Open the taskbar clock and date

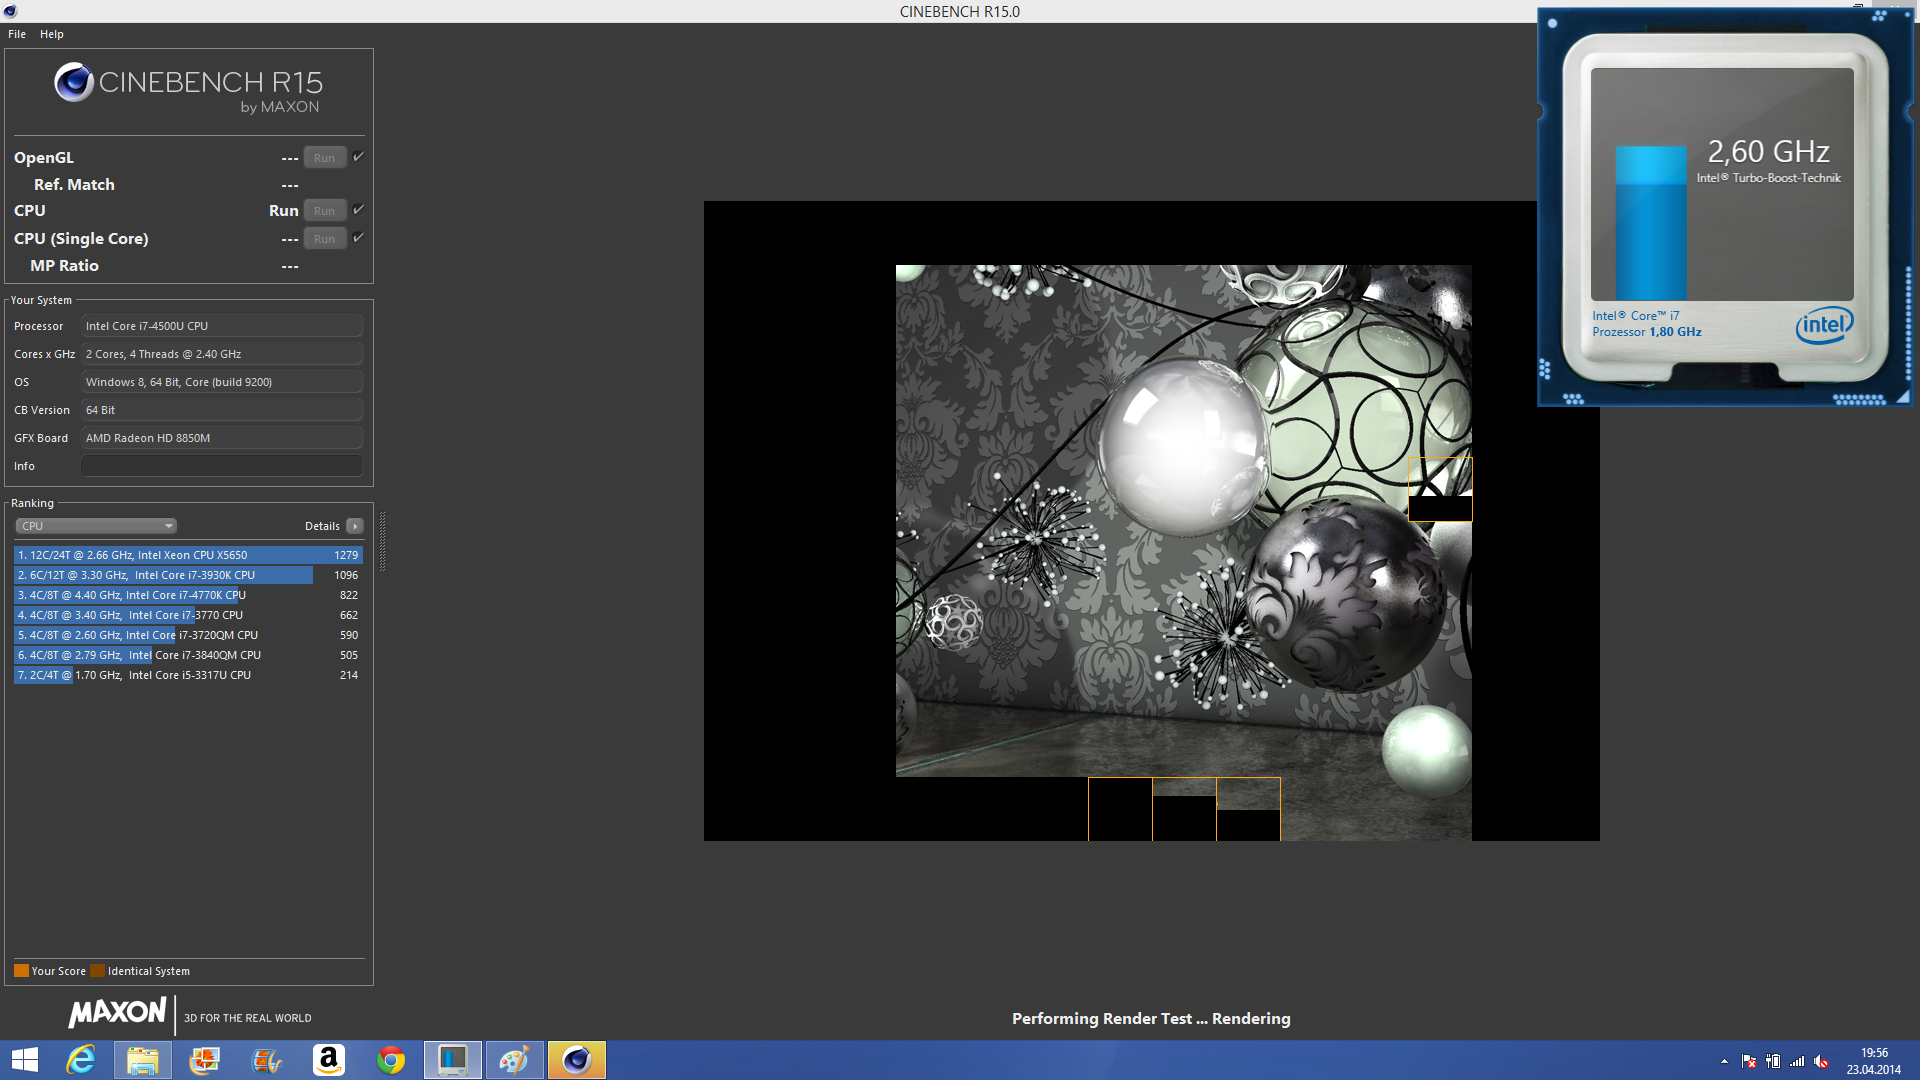(x=1874, y=1061)
